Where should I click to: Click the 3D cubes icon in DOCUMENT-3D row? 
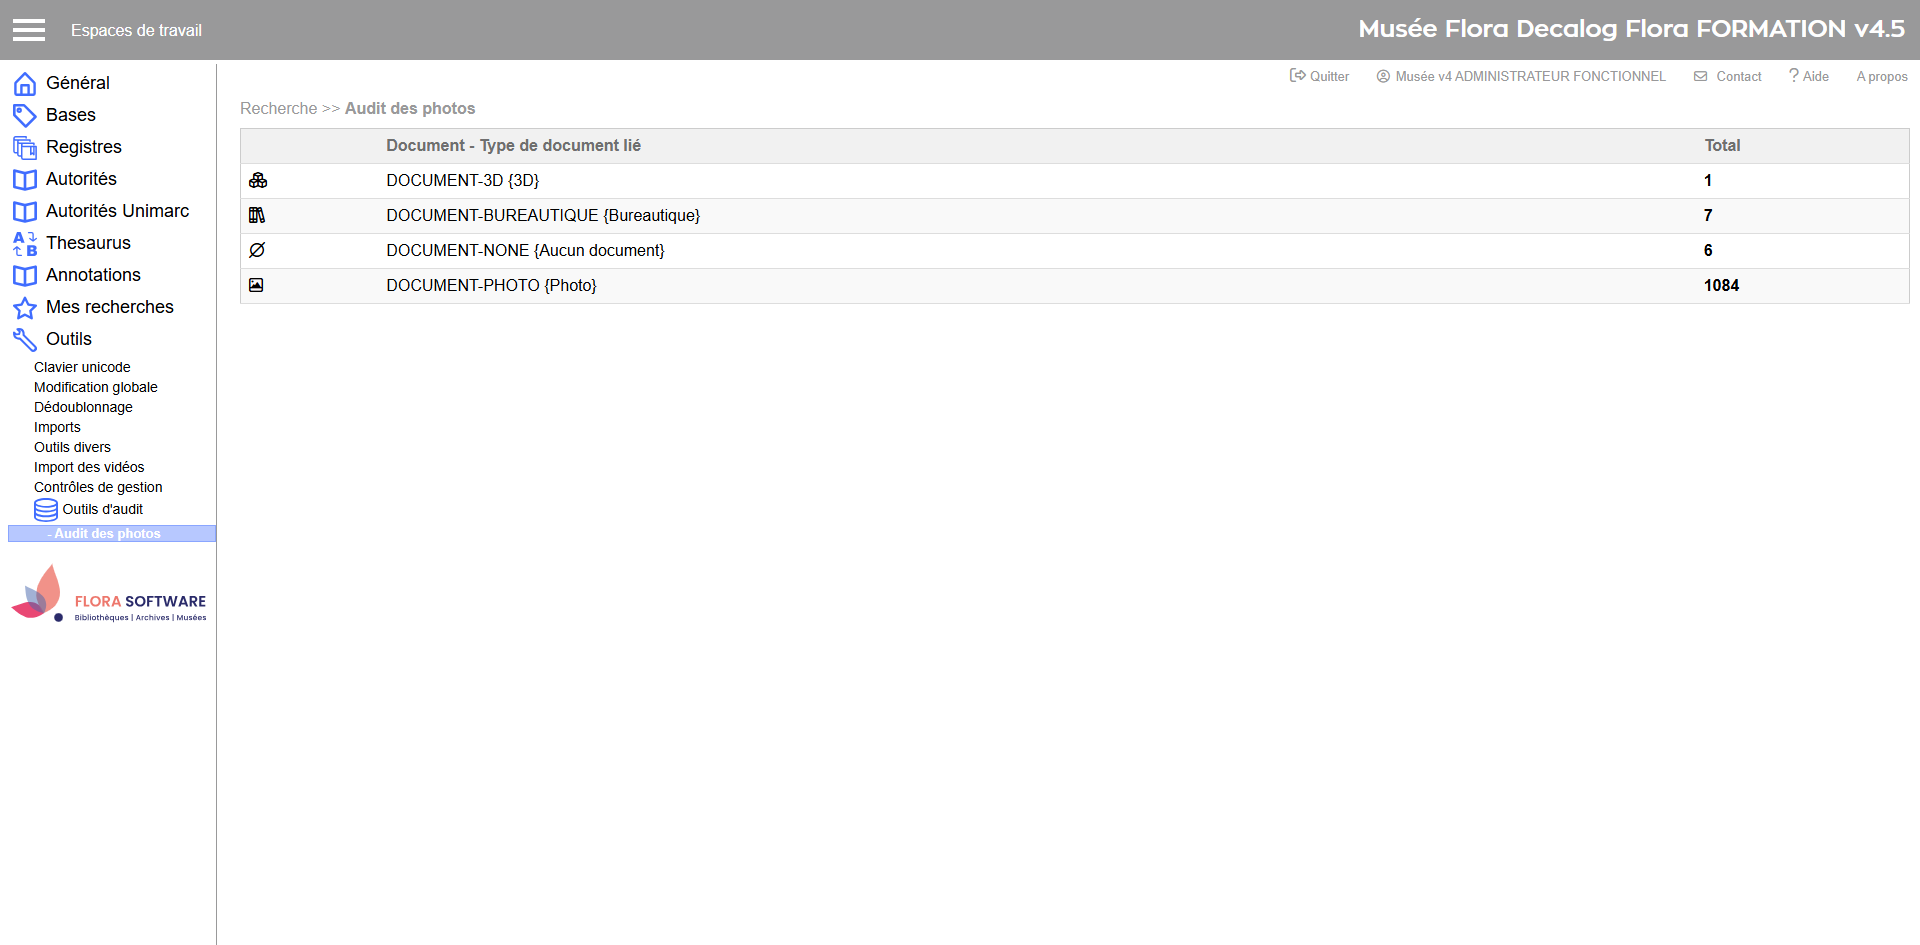258,180
